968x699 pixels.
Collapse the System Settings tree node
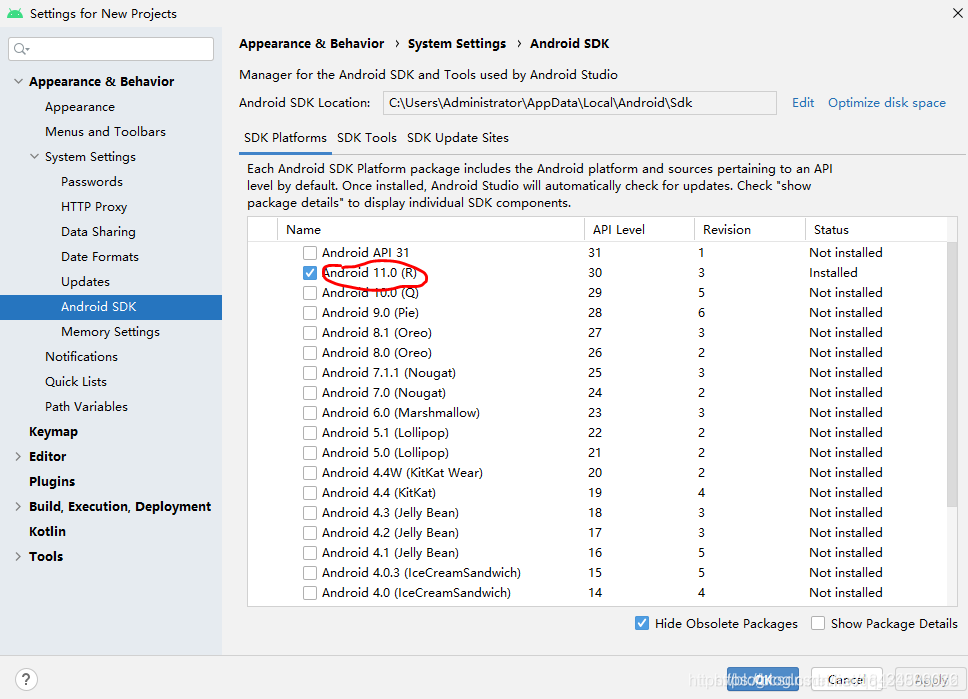pos(35,157)
